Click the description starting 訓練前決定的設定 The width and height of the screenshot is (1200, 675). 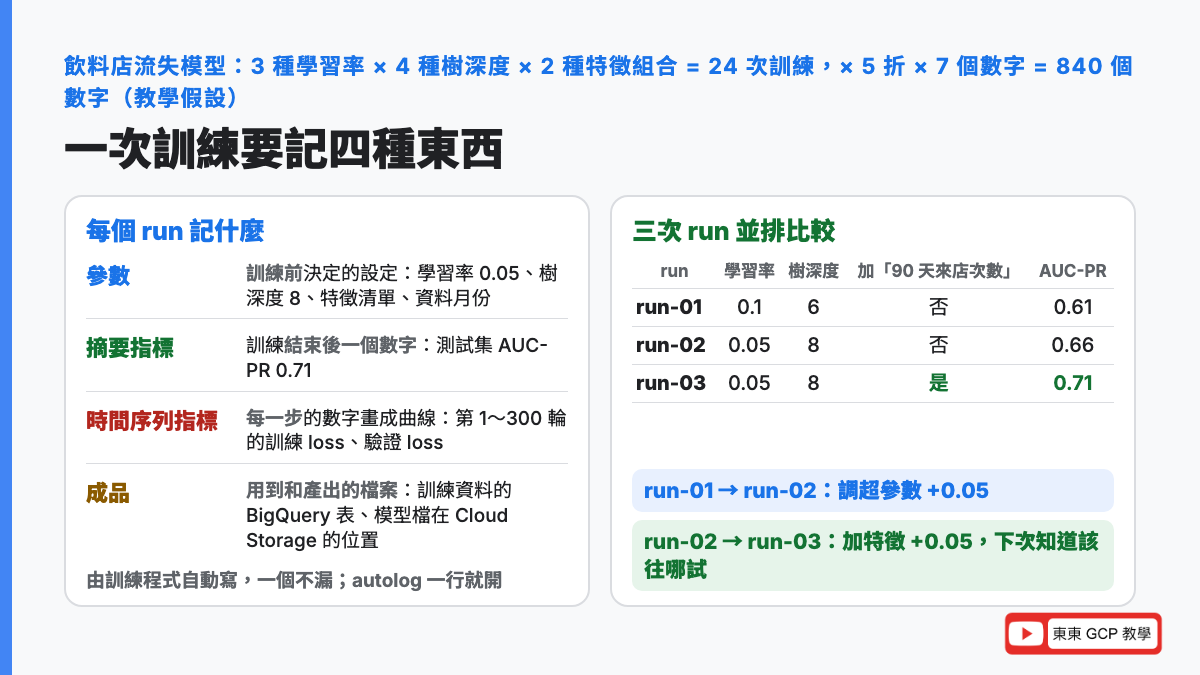[x=402, y=286]
